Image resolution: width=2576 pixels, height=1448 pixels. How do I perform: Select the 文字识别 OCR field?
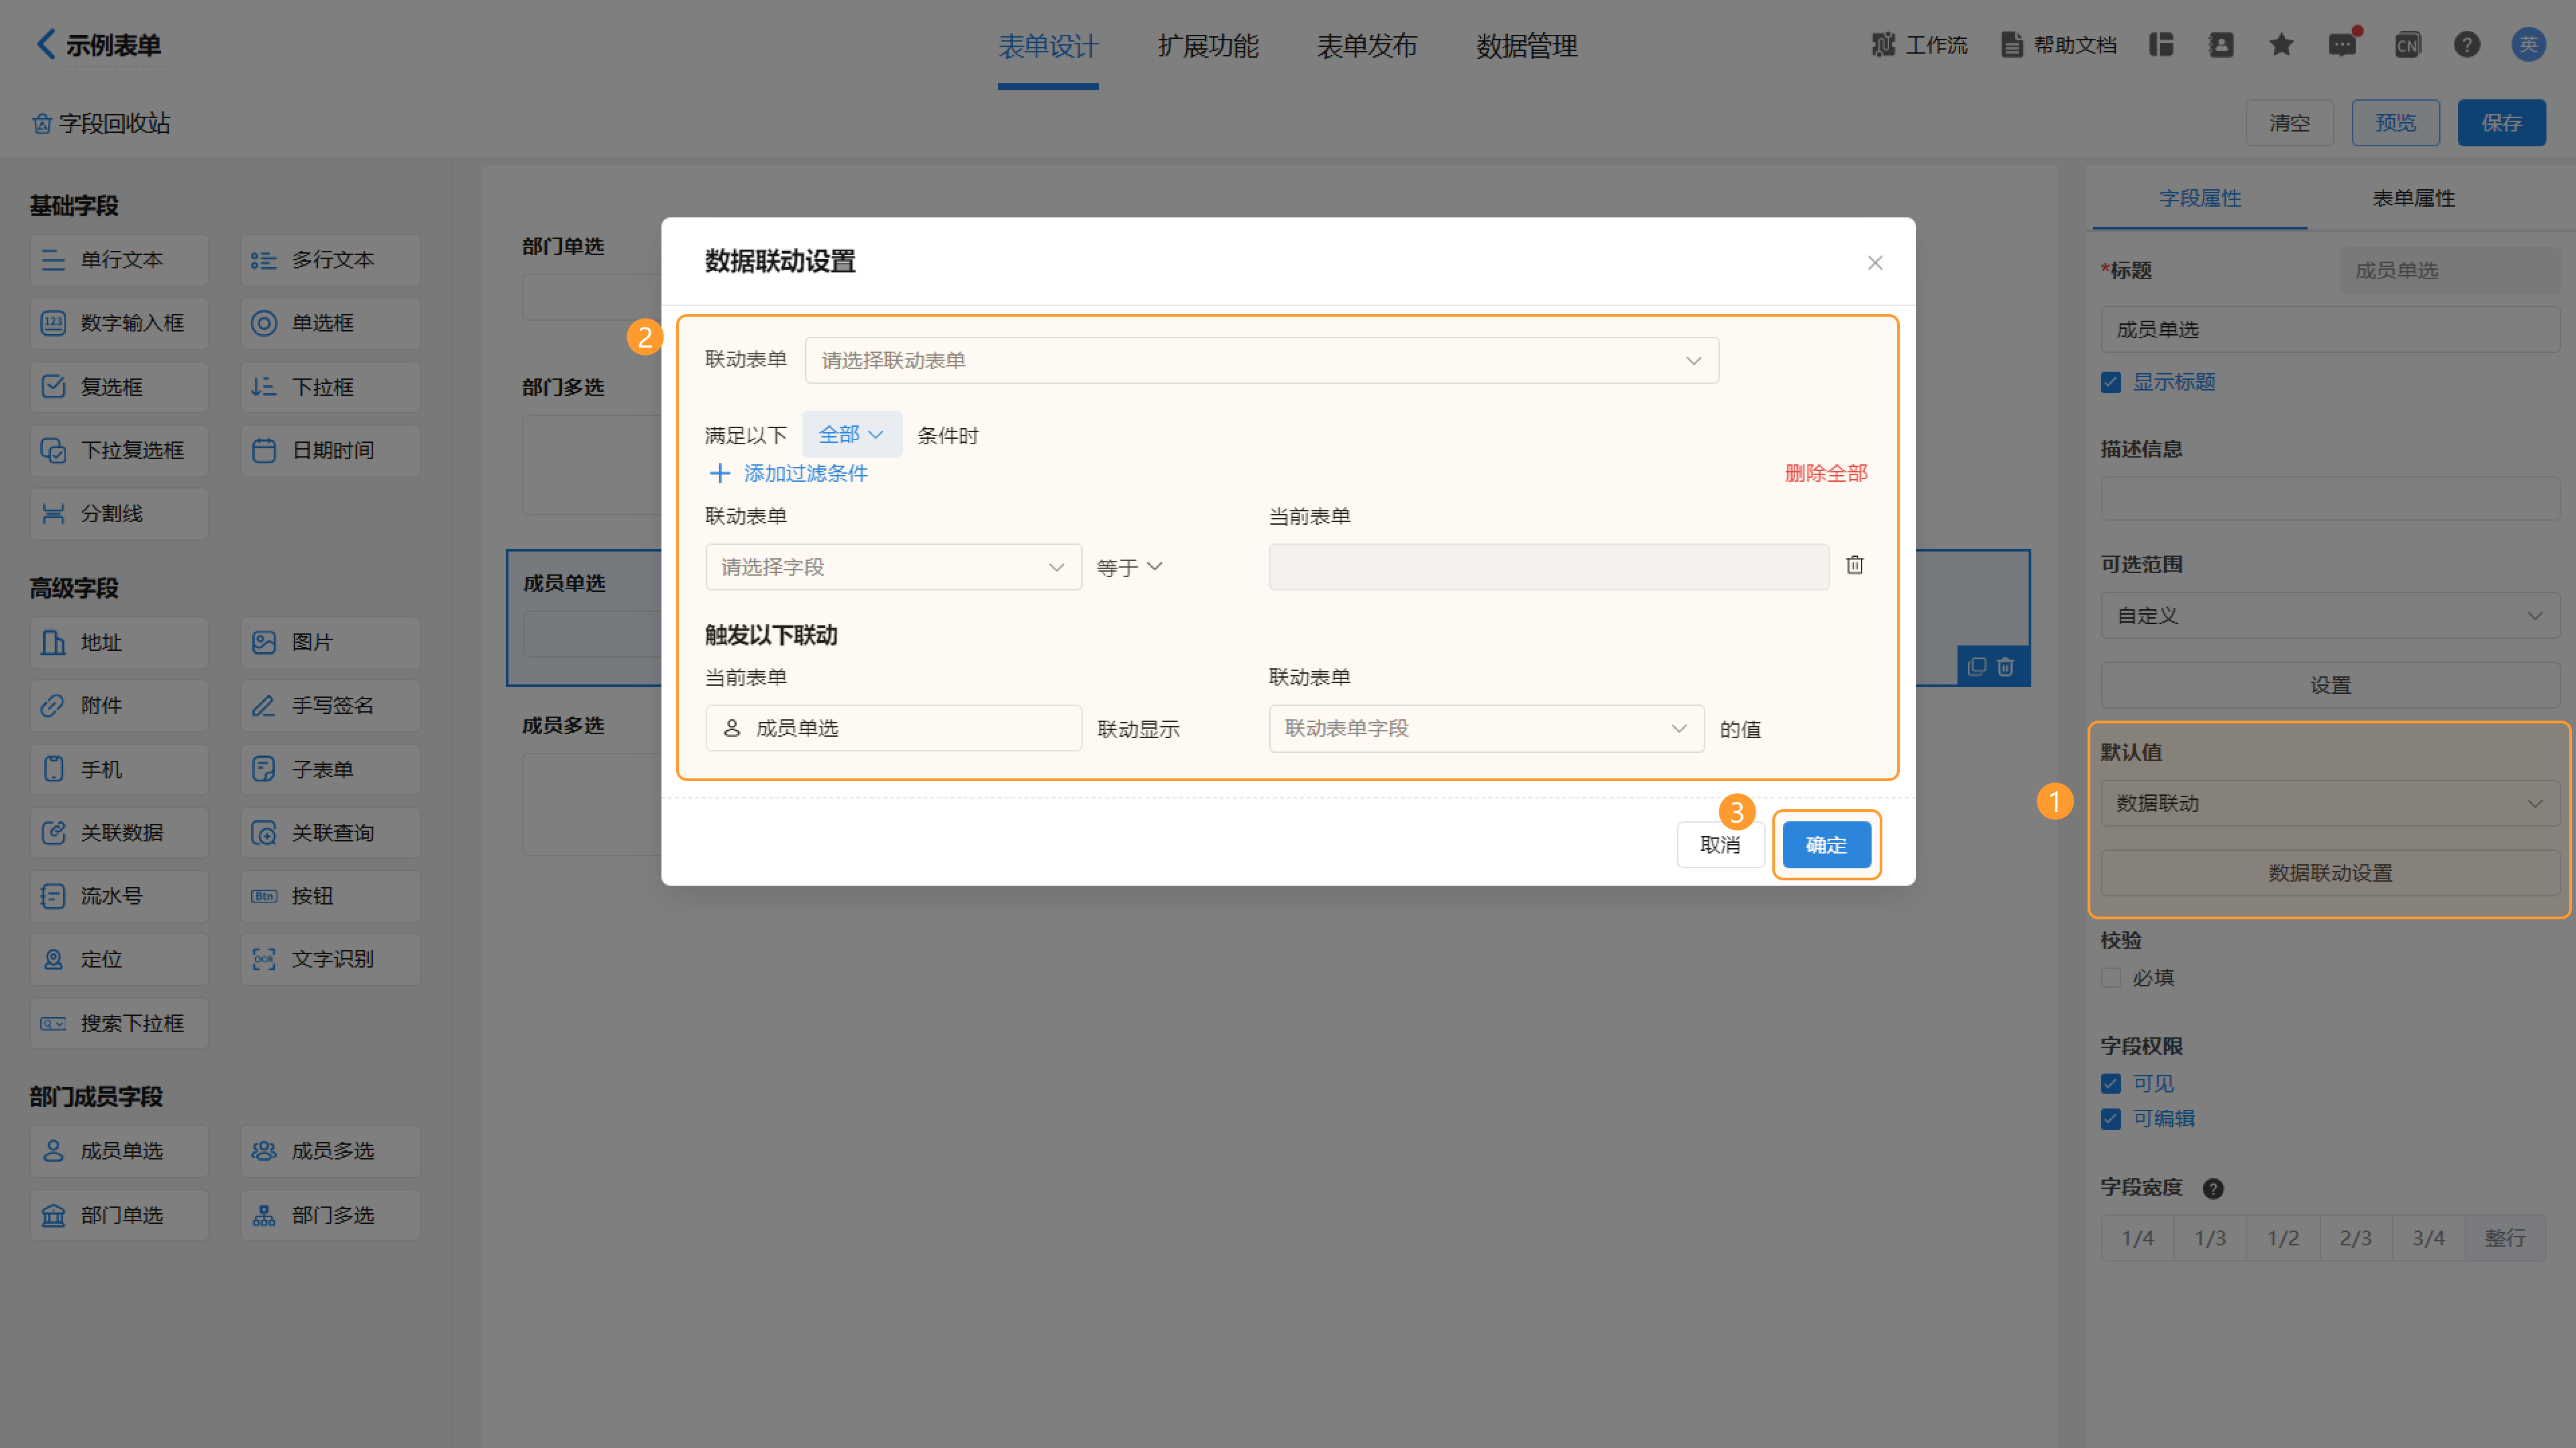pos(330,960)
